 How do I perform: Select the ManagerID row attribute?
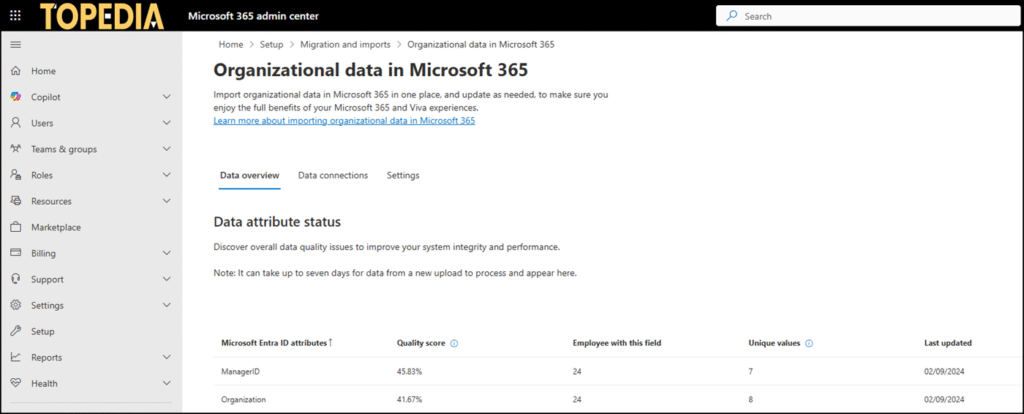pyautogui.click(x=239, y=371)
